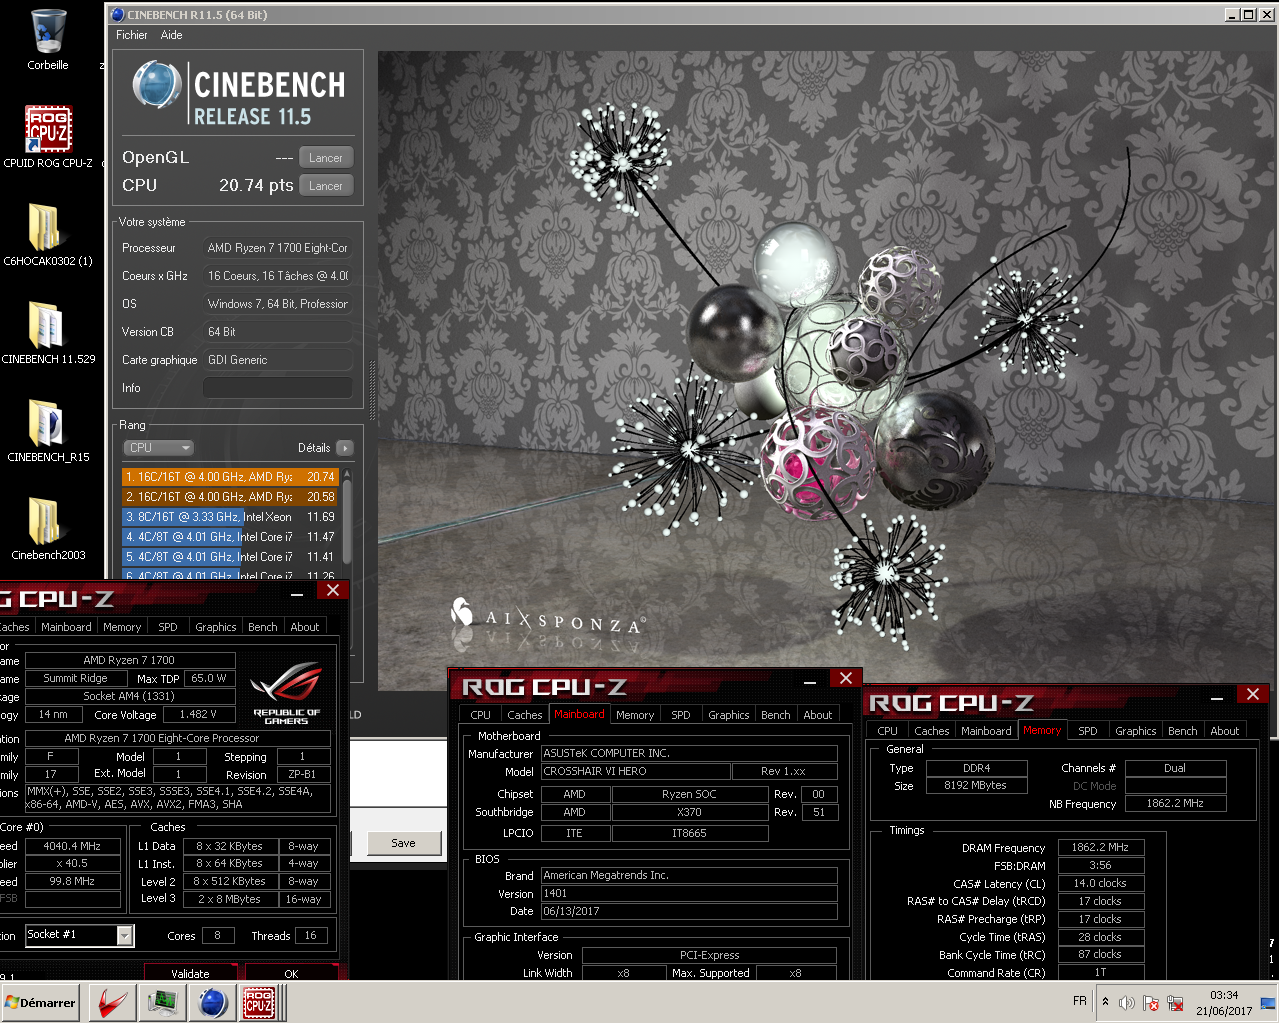
Task: Click Validate button in left CPU-Z window
Action: pos(190,973)
